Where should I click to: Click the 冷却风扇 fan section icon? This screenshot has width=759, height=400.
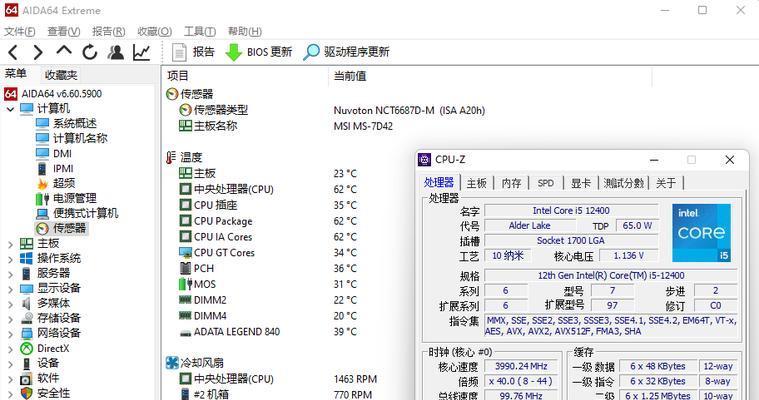click(172, 363)
